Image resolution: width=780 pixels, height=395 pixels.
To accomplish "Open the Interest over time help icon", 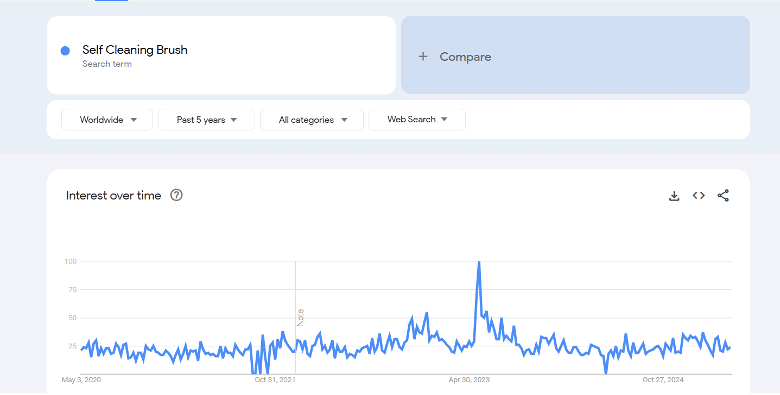I will click(176, 195).
